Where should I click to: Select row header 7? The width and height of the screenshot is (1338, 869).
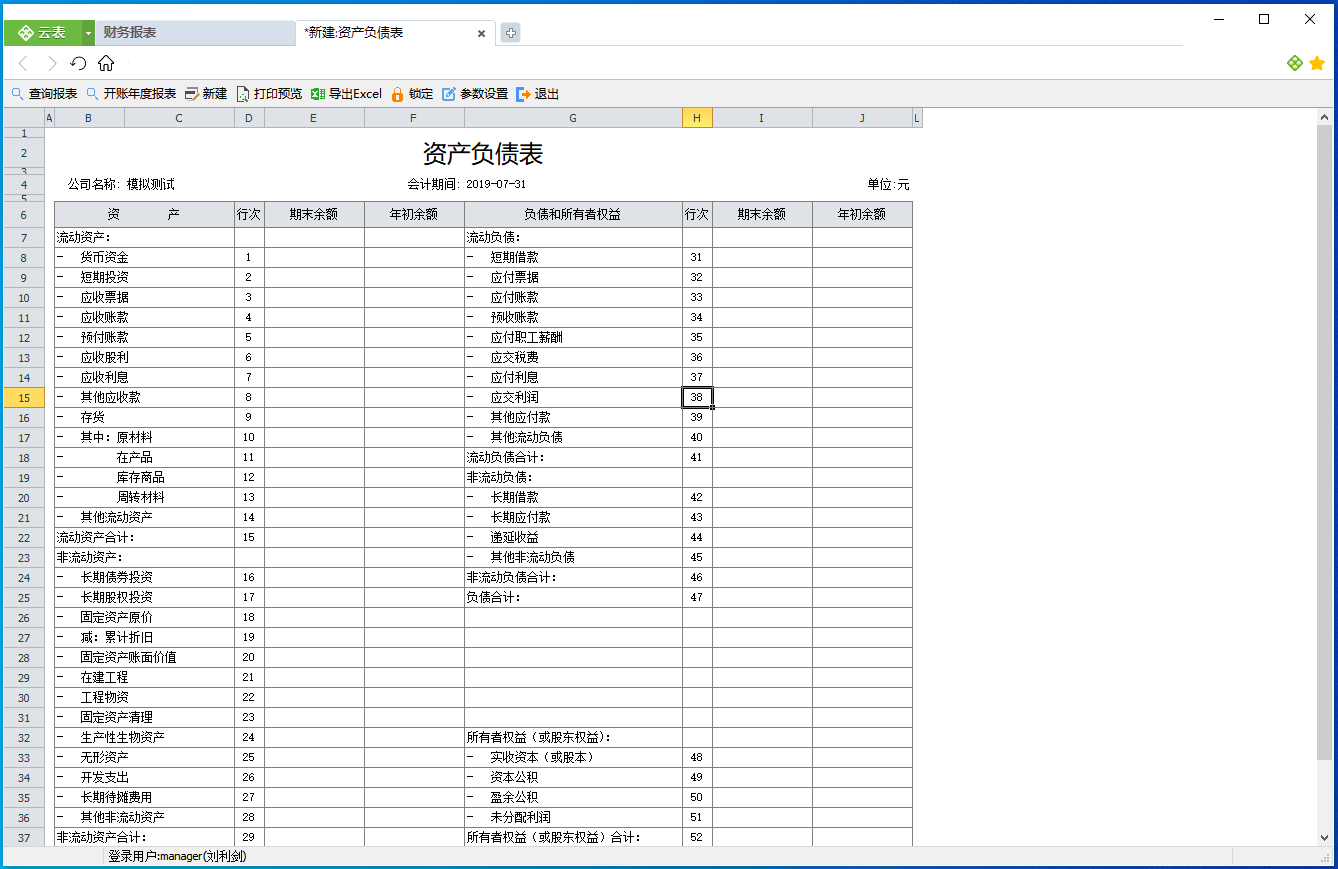click(24, 238)
